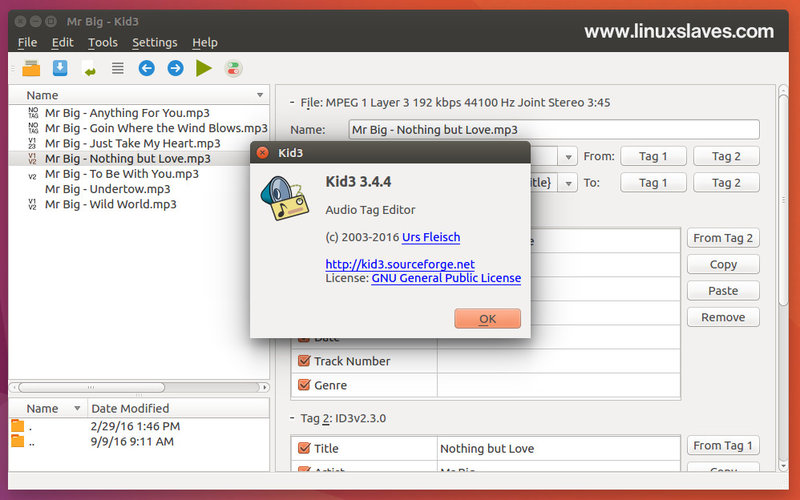This screenshot has height=500, width=800.
Task: Open the Tools menu
Action: tap(103, 42)
